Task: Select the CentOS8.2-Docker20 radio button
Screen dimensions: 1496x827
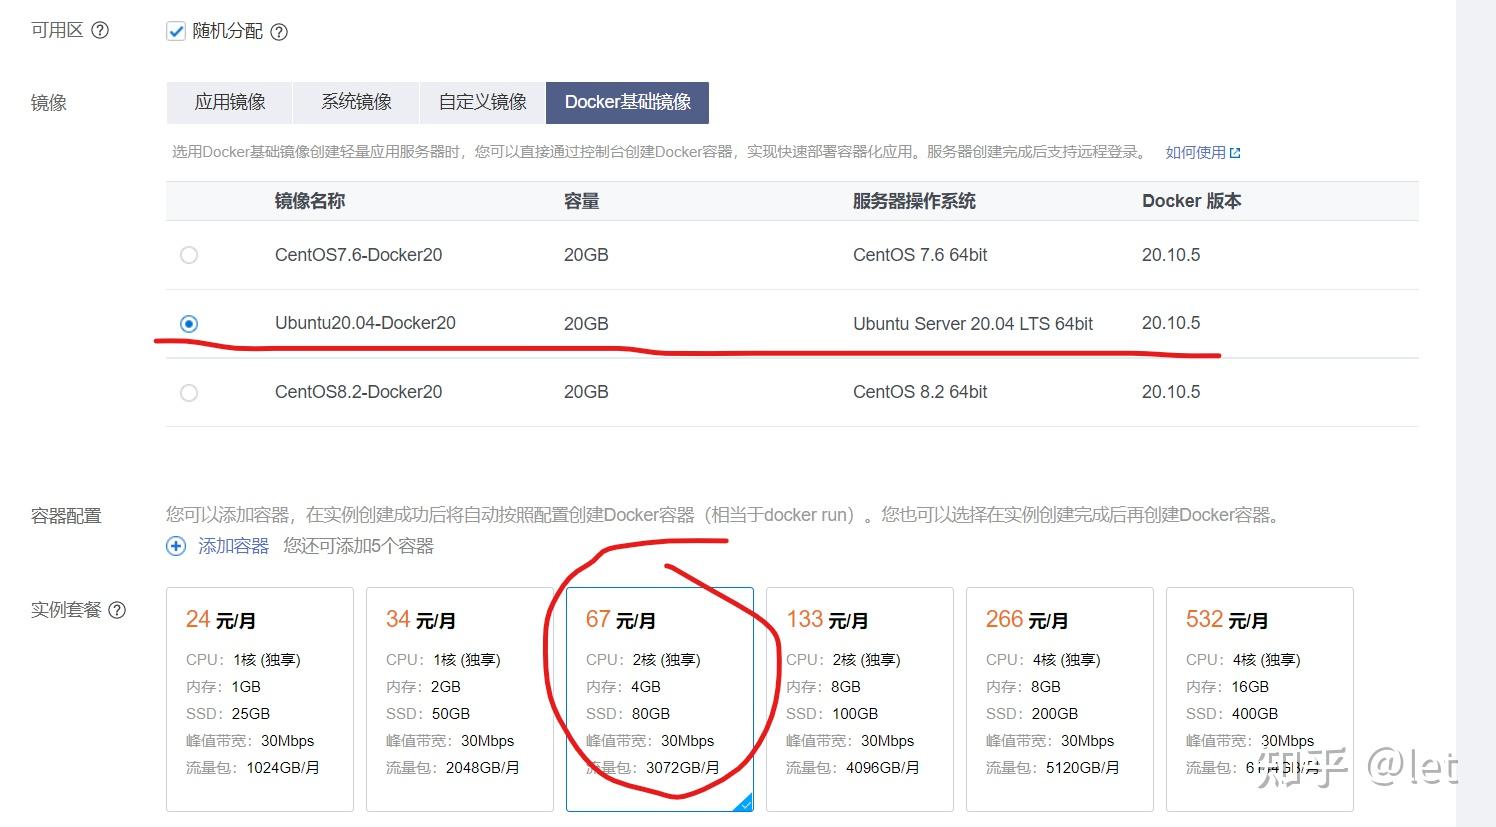Action: [x=189, y=393]
